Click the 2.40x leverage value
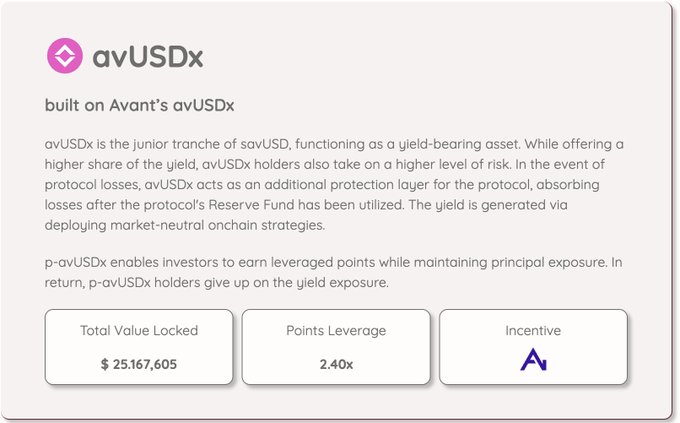This screenshot has height=423, width=680. click(336, 364)
